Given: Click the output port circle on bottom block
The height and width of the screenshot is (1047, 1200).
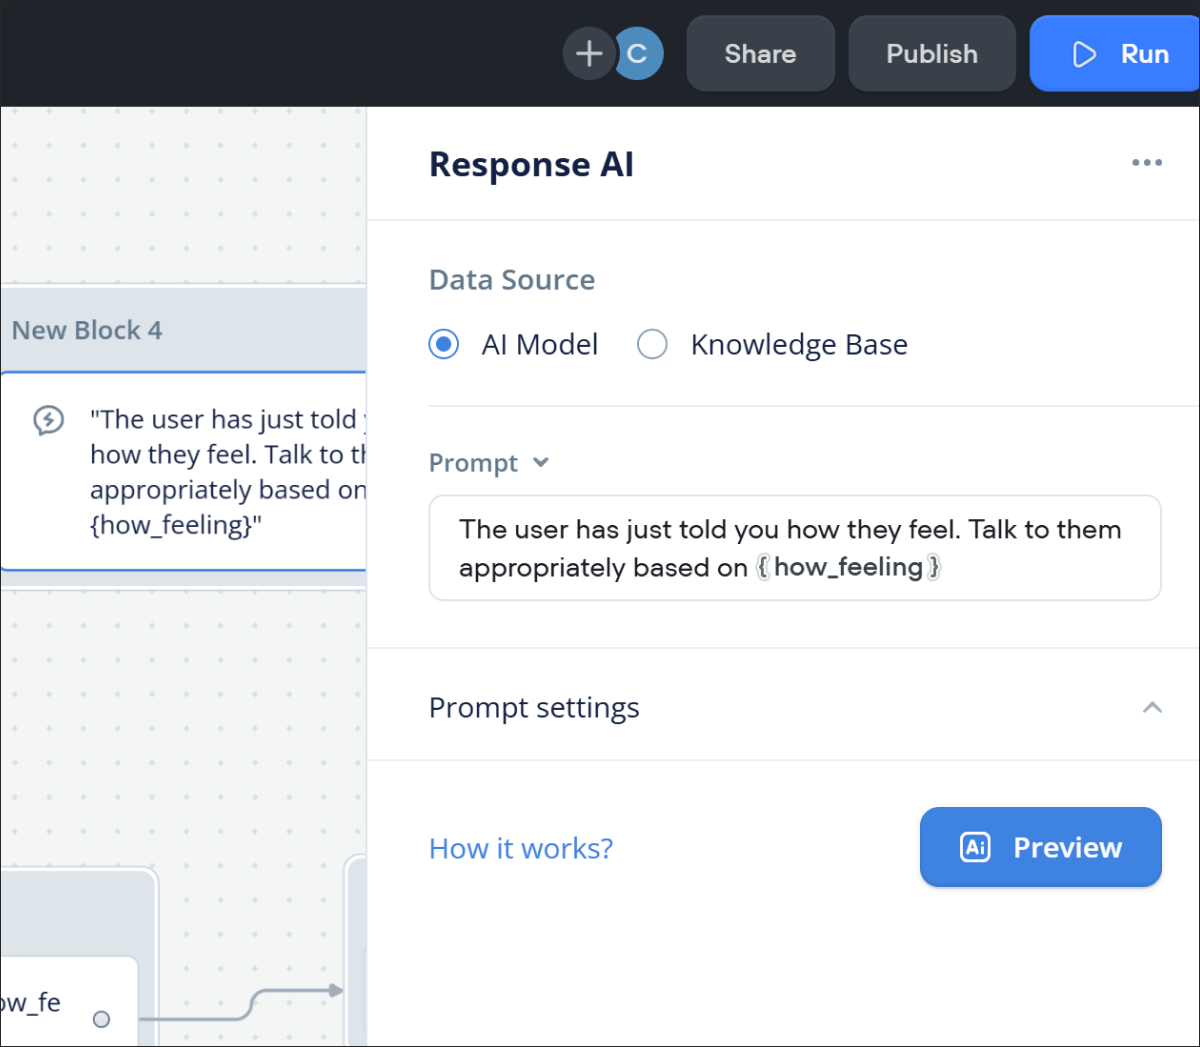Looking at the screenshot, I should (101, 1019).
